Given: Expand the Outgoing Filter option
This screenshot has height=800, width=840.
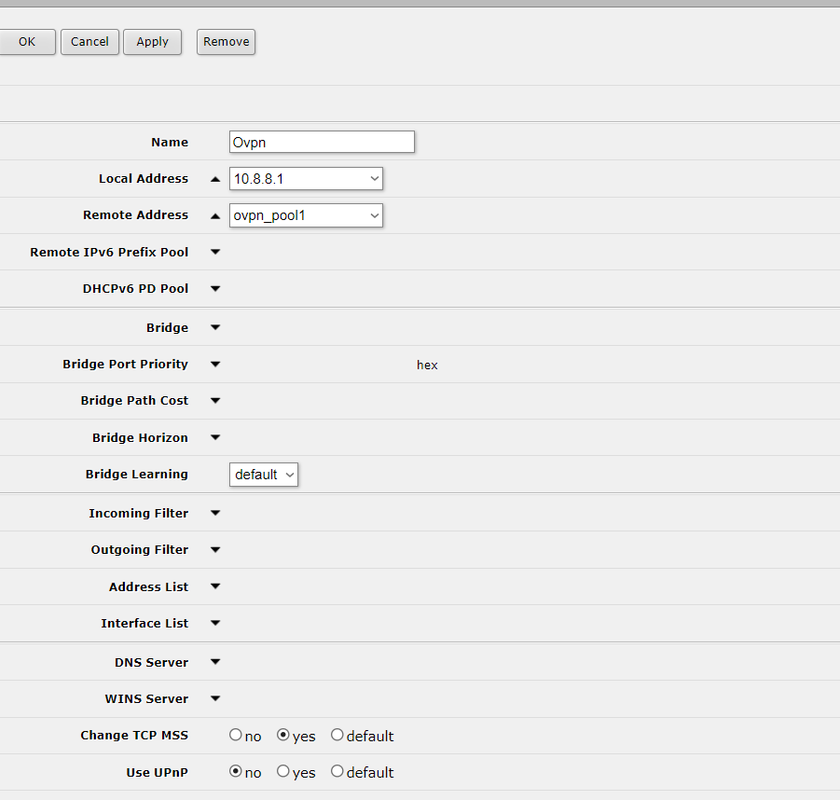Looking at the screenshot, I should [215, 550].
